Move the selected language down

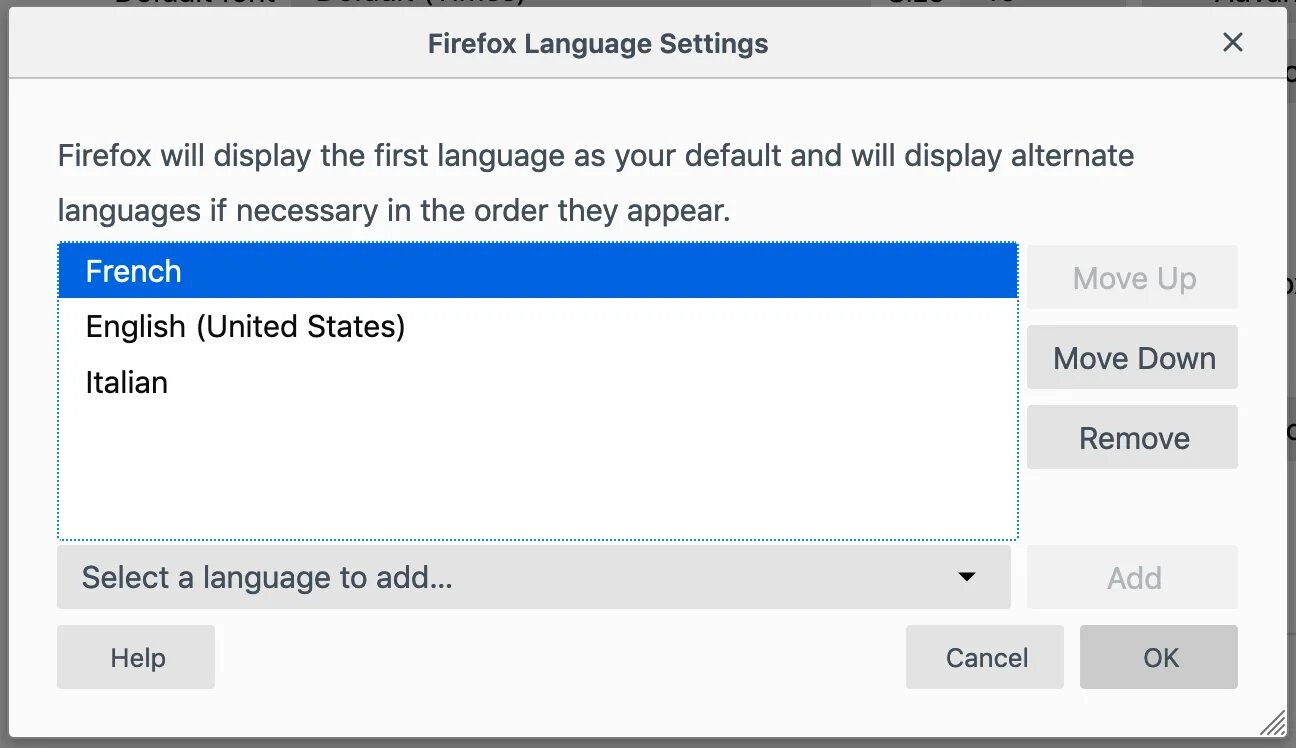[1132, 358]
